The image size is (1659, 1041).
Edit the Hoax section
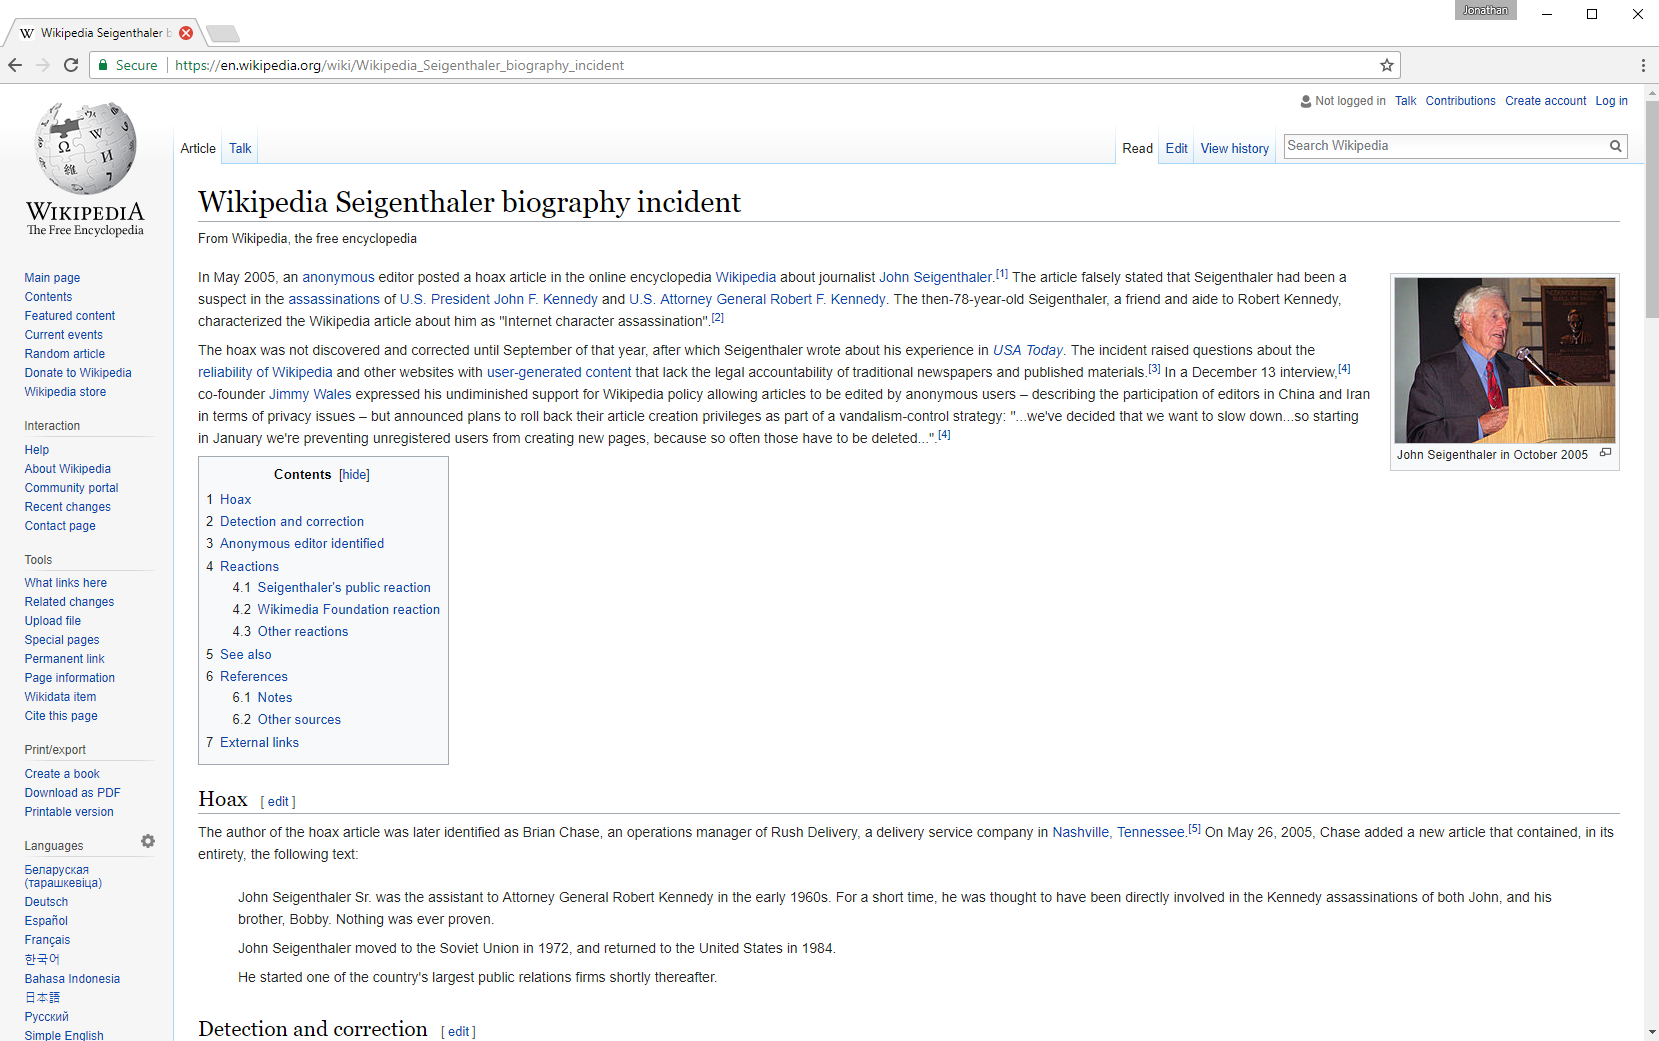pos(278,802)
